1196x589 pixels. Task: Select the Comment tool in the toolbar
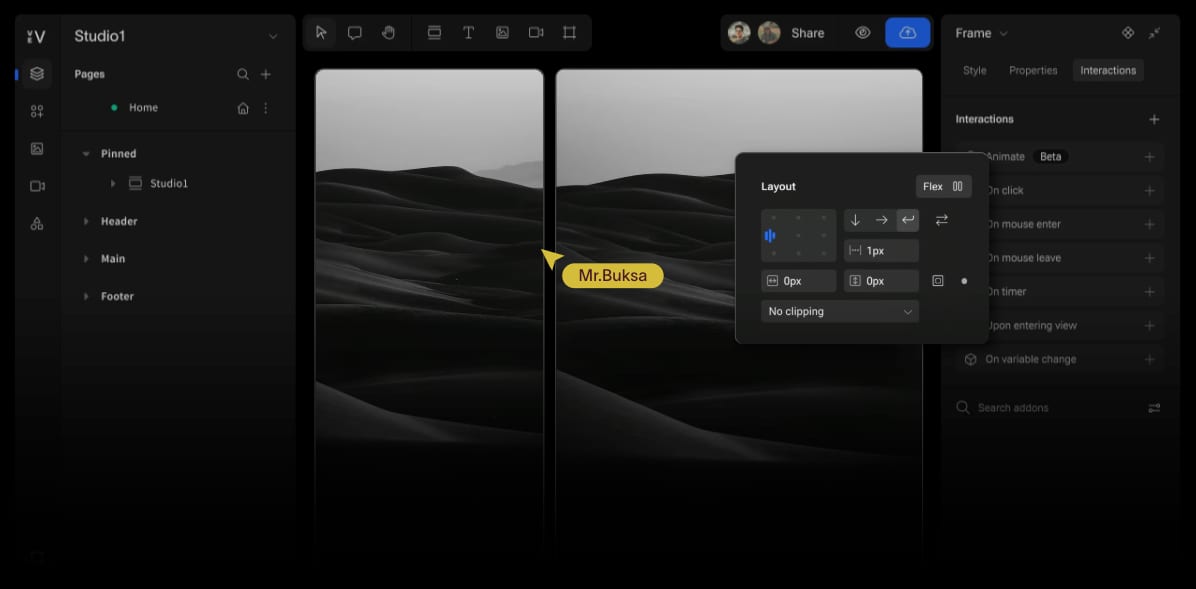[x=354, y=32]
